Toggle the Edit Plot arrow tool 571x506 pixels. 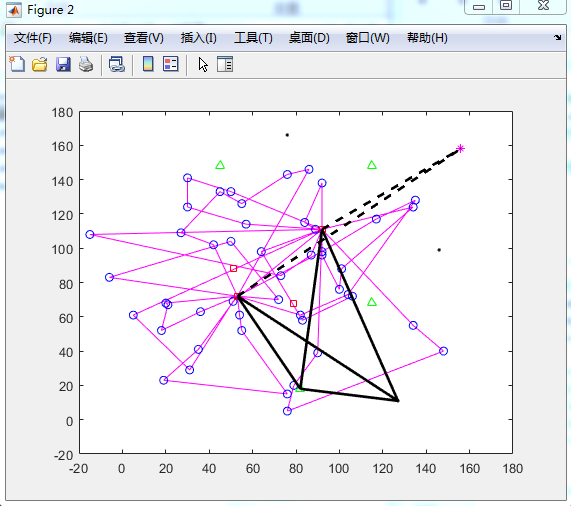coord(203,65)
